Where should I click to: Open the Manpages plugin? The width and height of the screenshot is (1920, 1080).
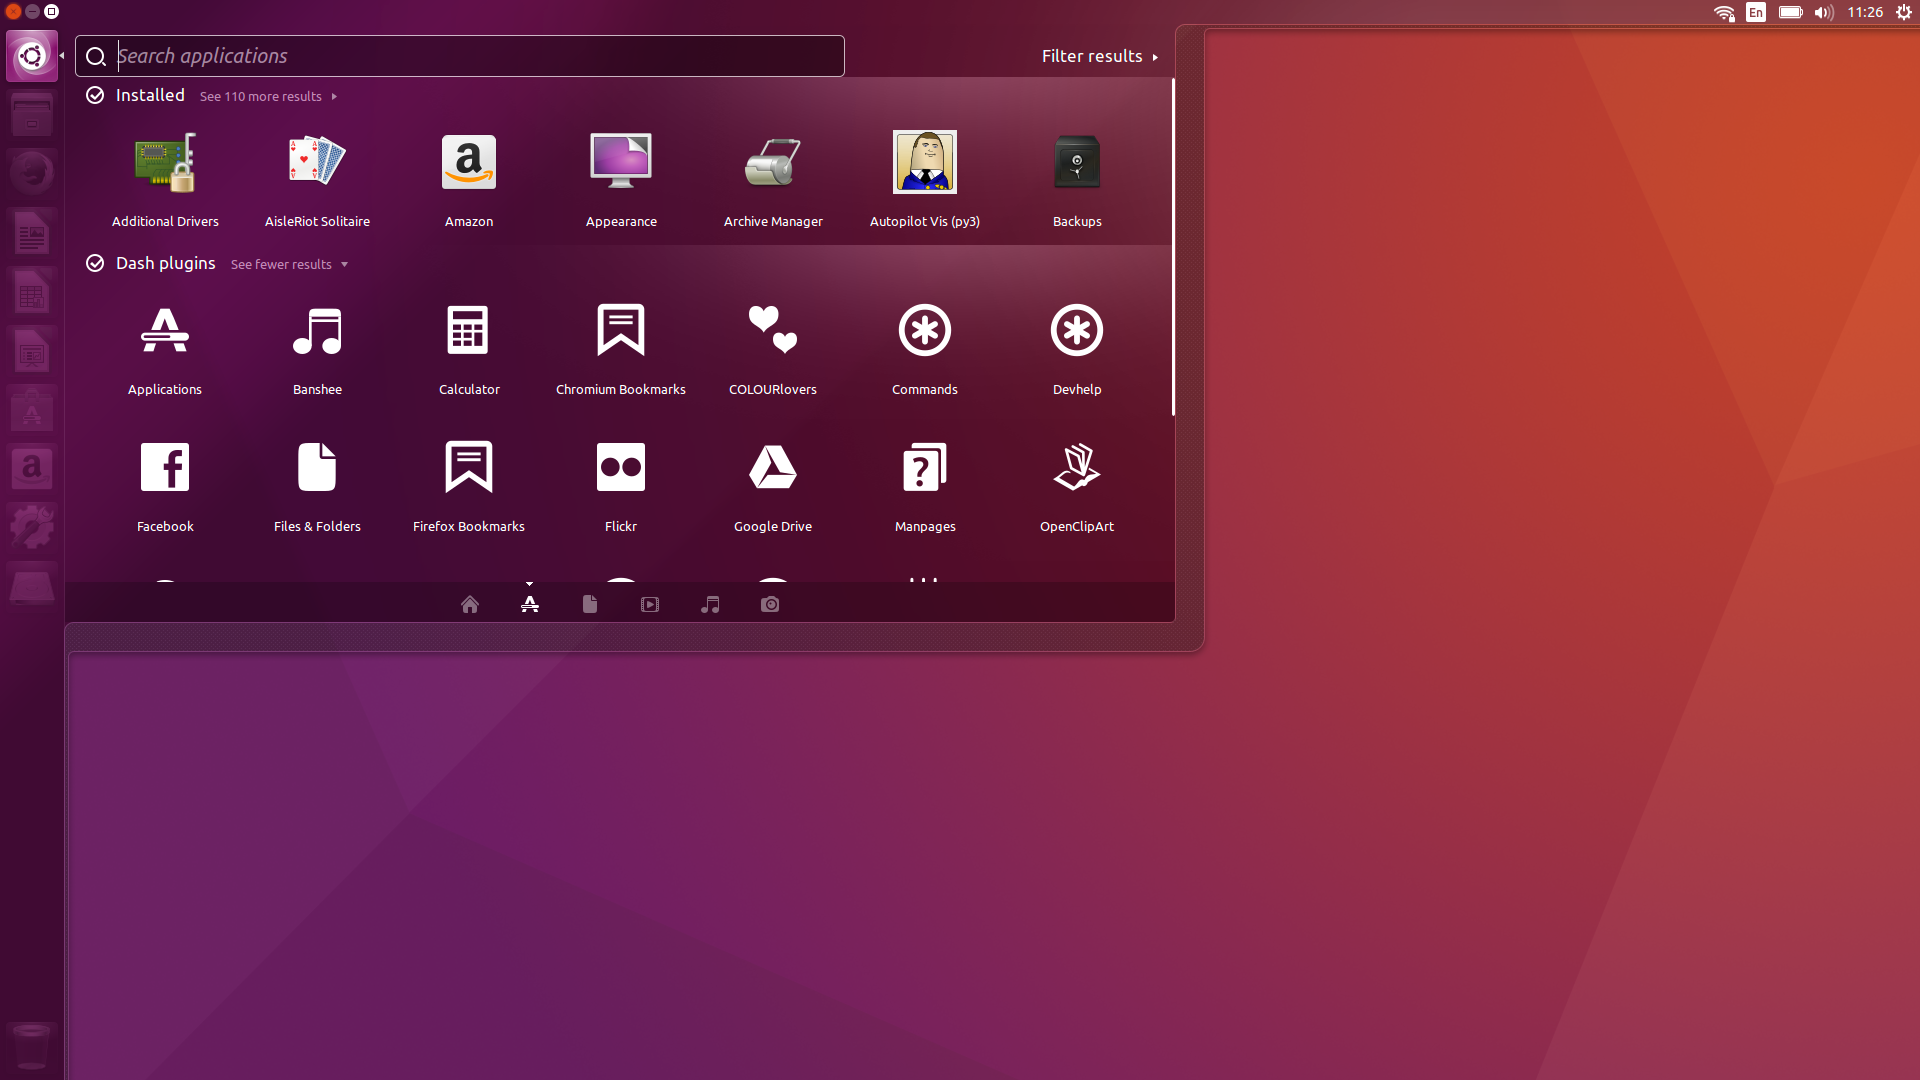tap(924, 485)
